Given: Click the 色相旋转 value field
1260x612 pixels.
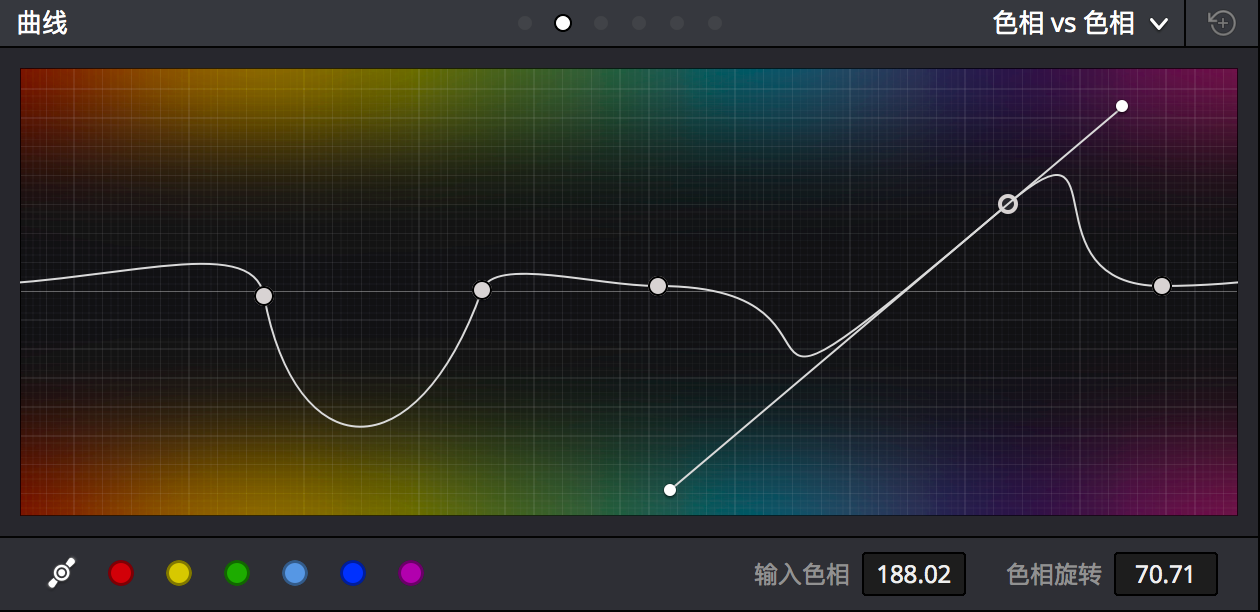Looking at the screenshot, I should point(1165,574).
